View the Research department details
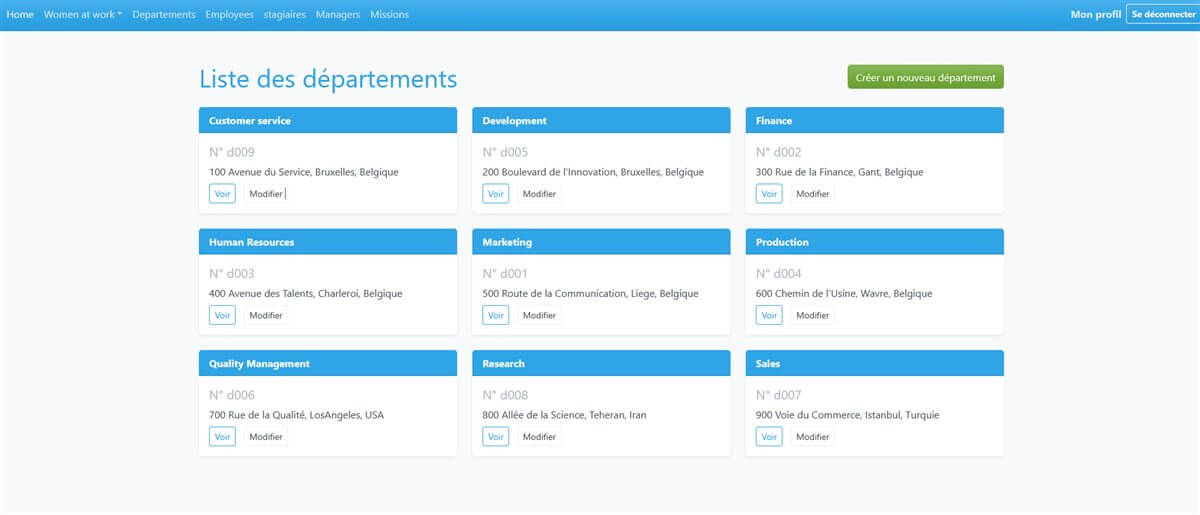Image resolution: width=1200 pixels, height=515 pixels. pyautogui.click(x=495, y=437)
